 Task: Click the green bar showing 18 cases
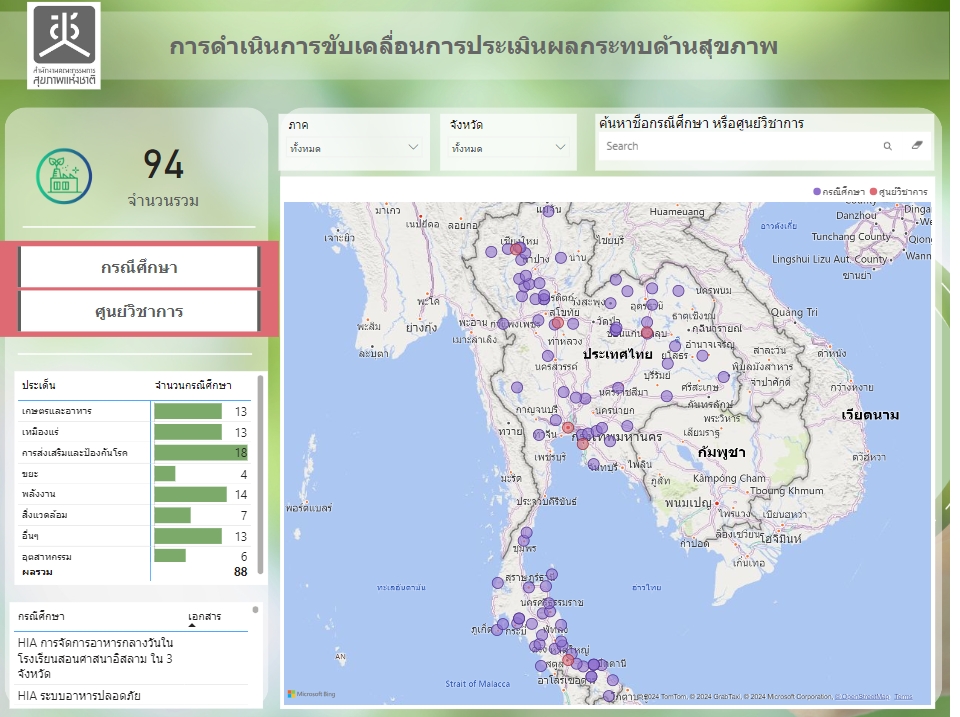tap(201, 453)
